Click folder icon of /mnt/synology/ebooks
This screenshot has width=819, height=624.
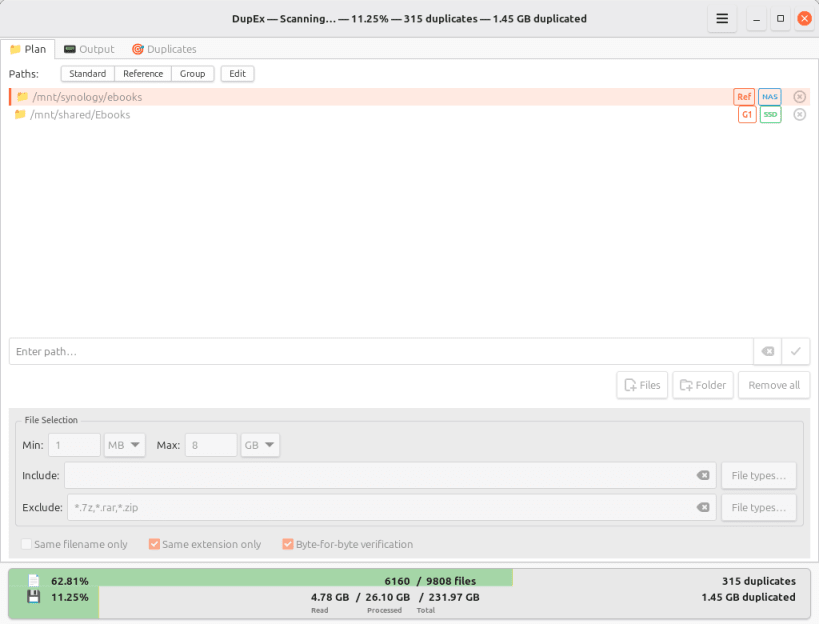pyautogui.click(x=22, y=97)
